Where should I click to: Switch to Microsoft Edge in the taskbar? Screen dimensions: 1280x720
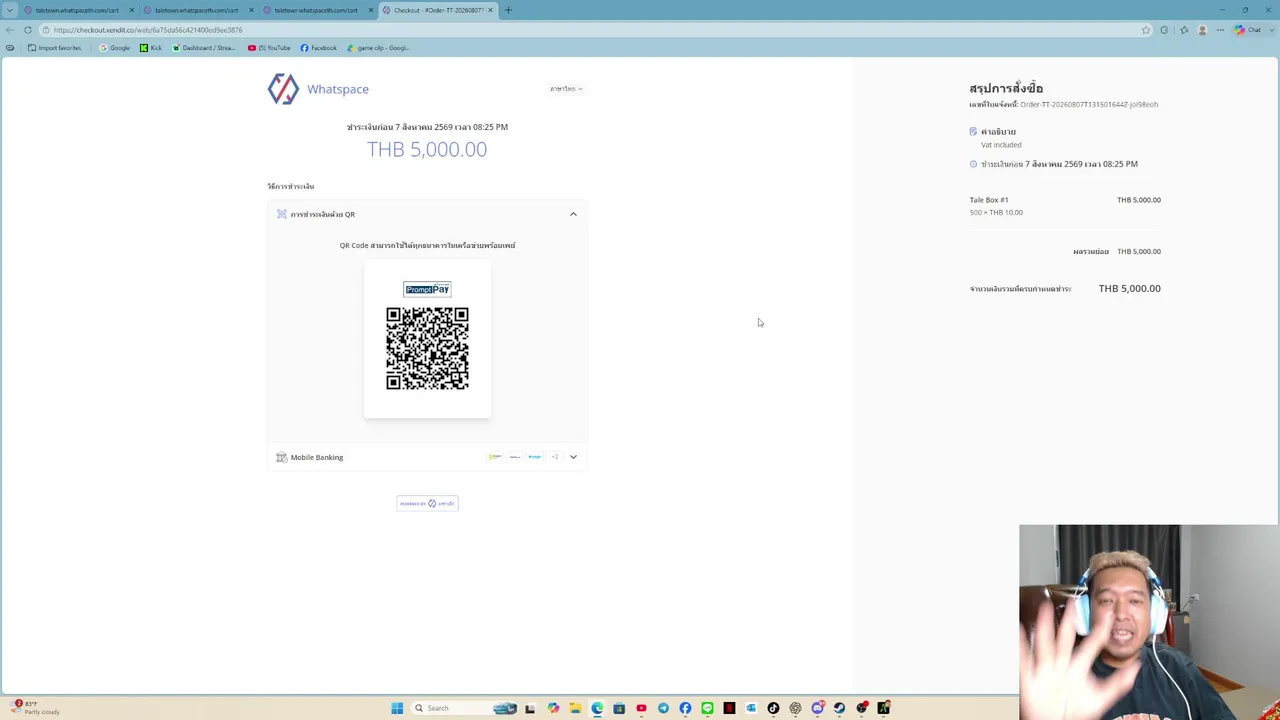(597, 708)
